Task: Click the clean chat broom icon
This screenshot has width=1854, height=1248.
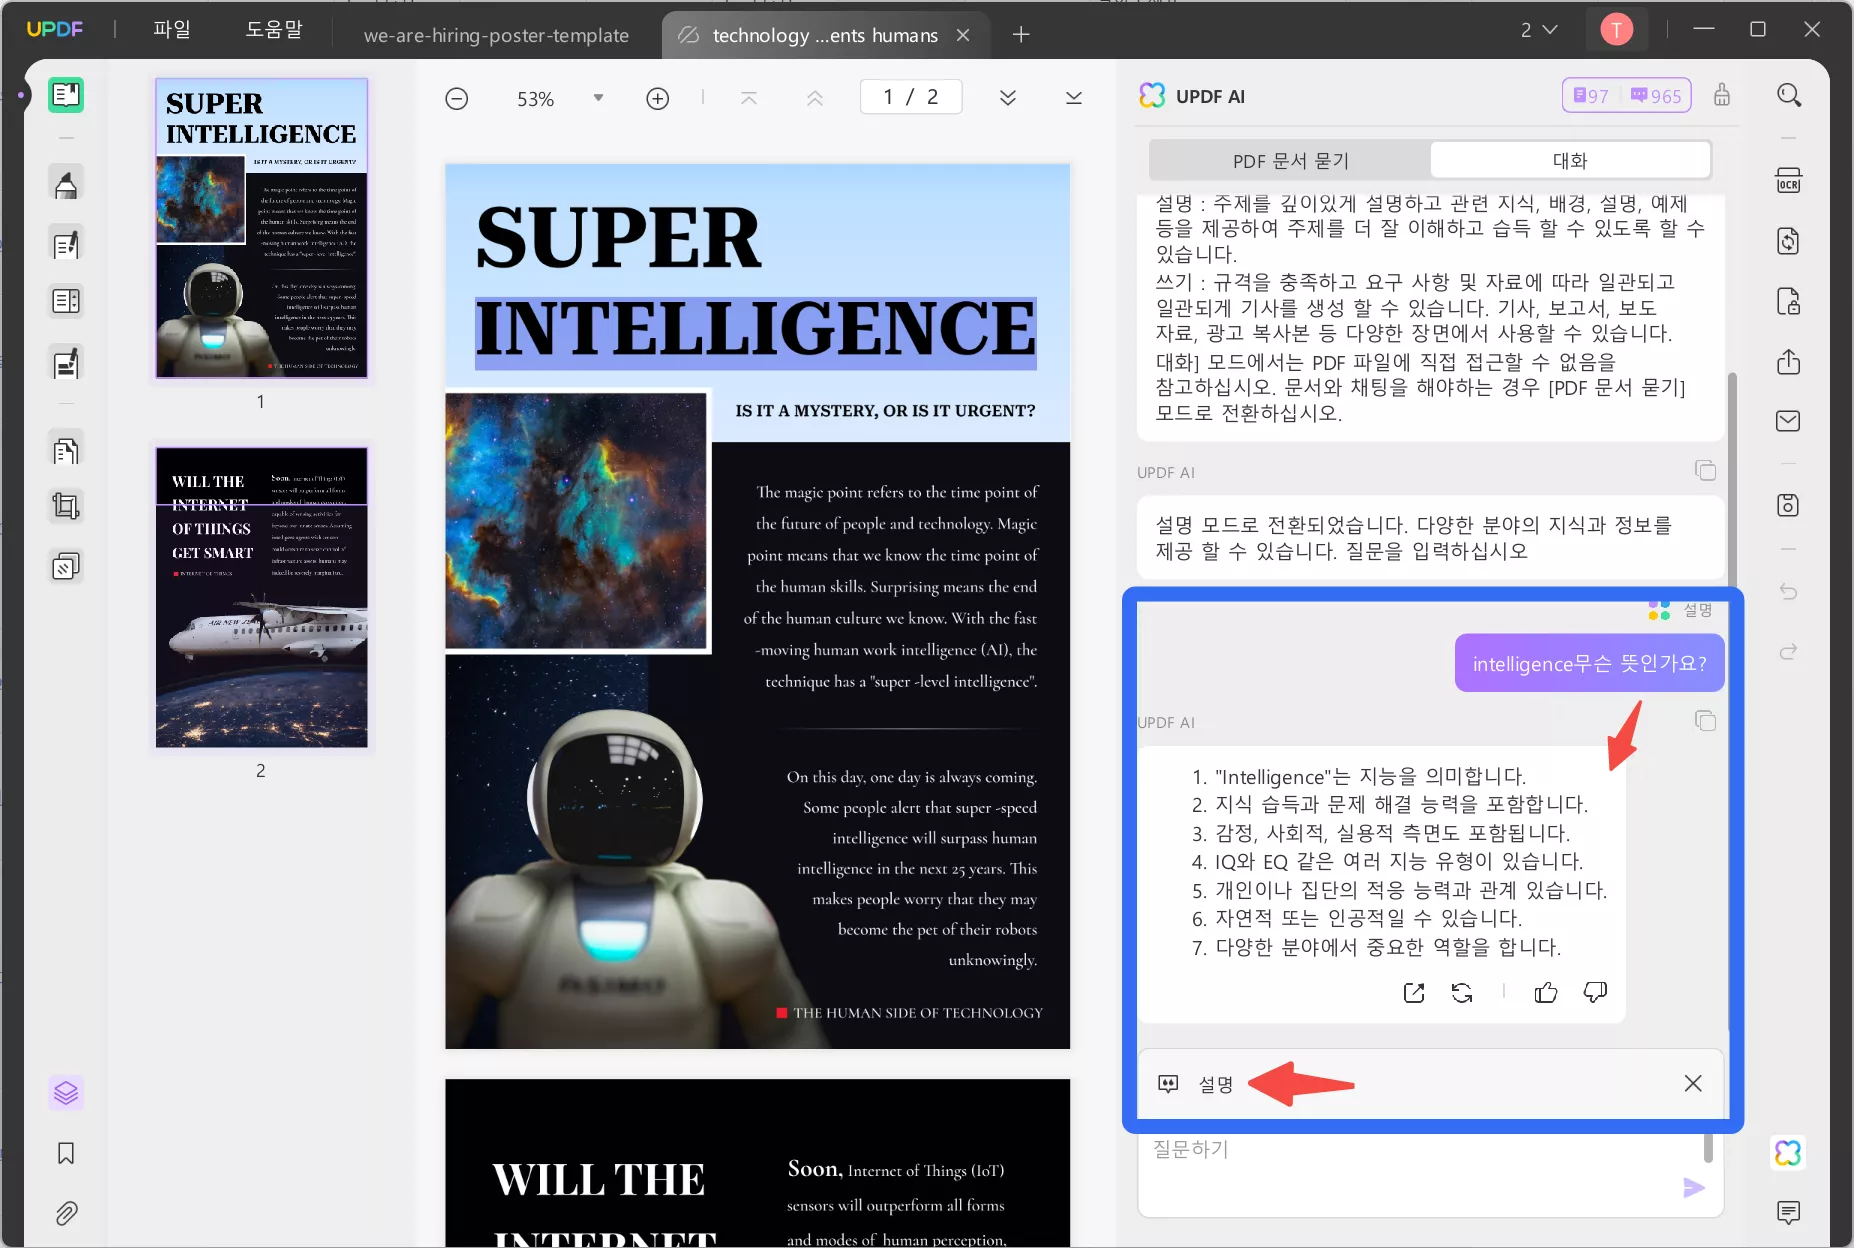Action: pyautogui.click(x=1722, y=95)
